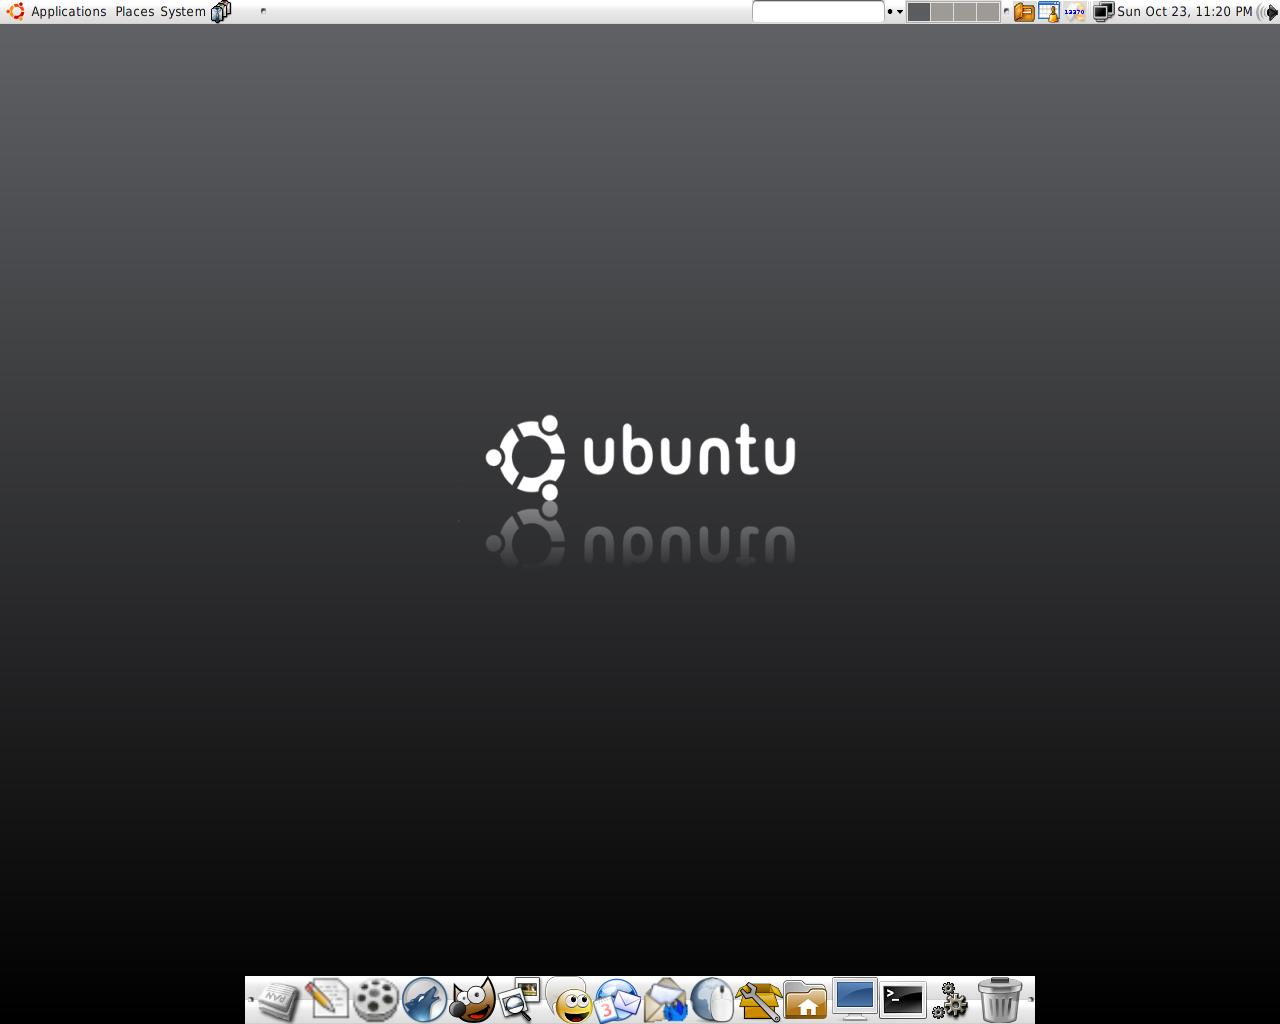Click the mouse globe dock icon
1280x1024 pixels.
712,1000
